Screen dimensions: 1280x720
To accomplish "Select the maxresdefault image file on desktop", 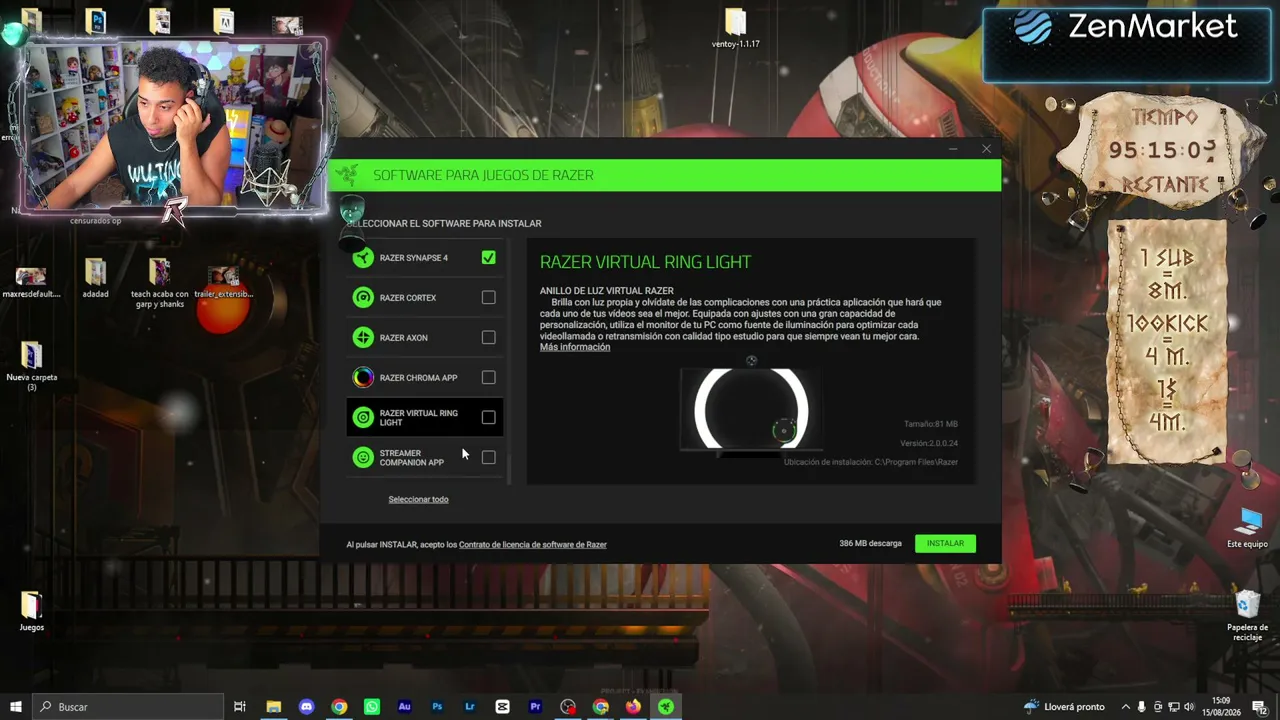I will (31, 281).
